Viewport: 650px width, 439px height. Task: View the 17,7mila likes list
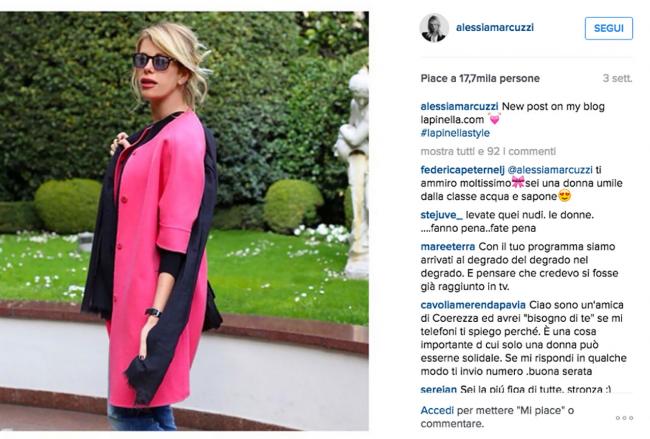coord(480,78)
